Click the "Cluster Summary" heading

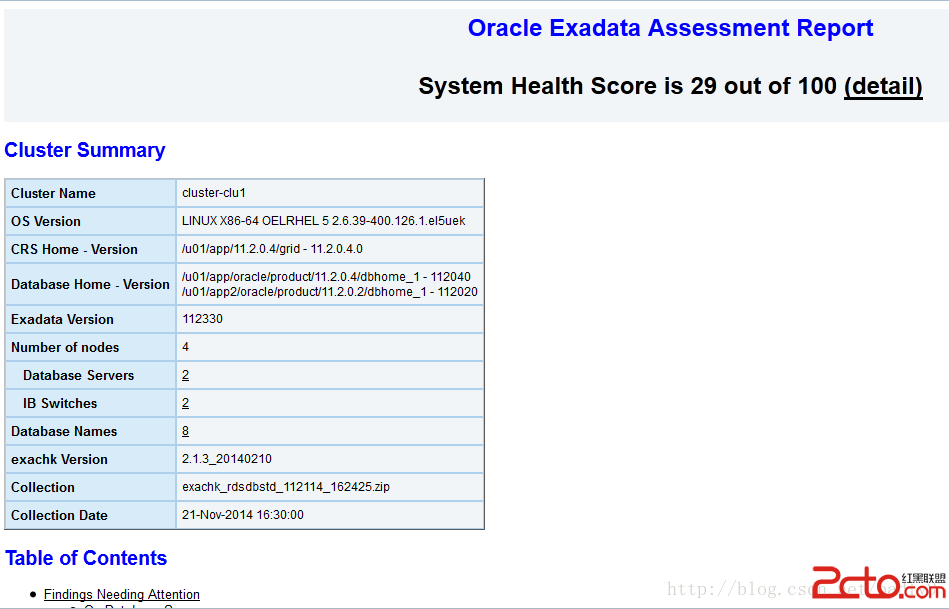(85, 150)
